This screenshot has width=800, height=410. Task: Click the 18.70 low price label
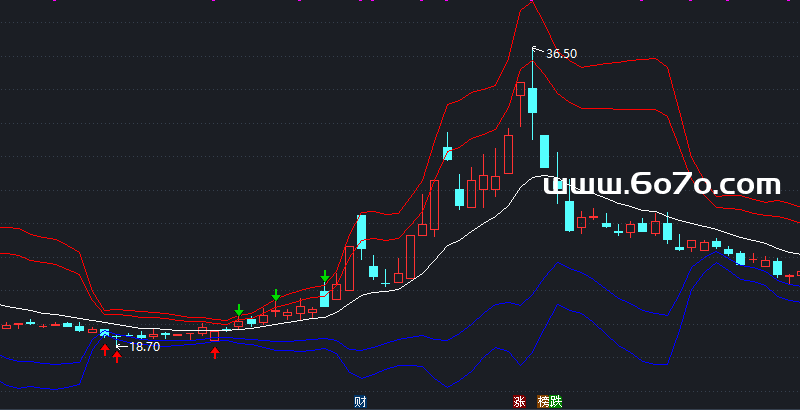[x=145, y=346]
